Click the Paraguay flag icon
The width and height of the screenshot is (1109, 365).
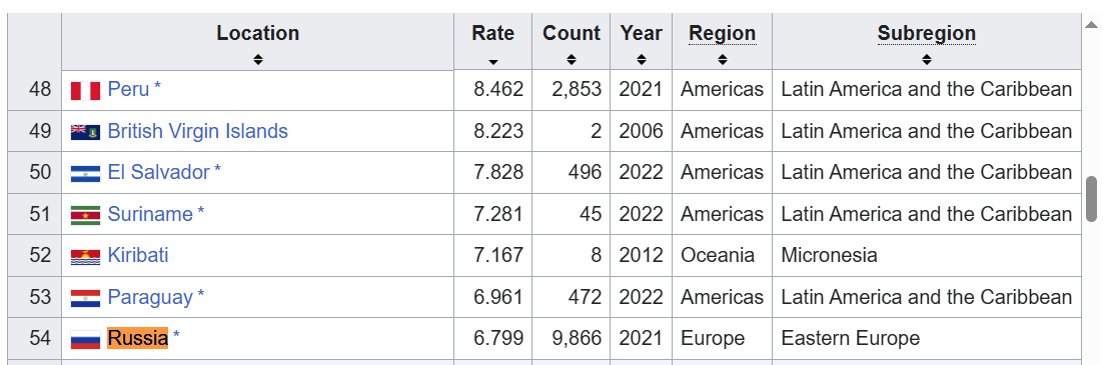coord(85,298)
